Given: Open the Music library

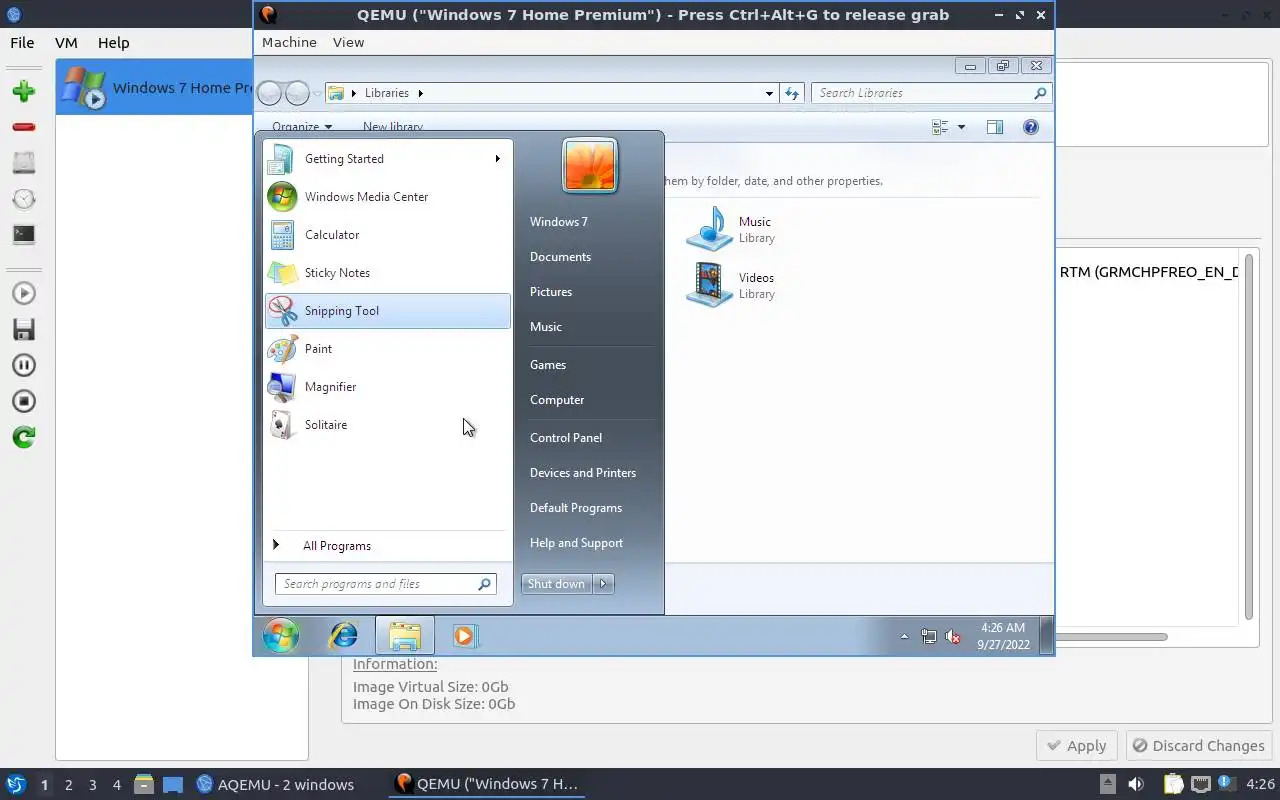Looking at the screenshot, I should pyautogui.click(x=730, y=229).
